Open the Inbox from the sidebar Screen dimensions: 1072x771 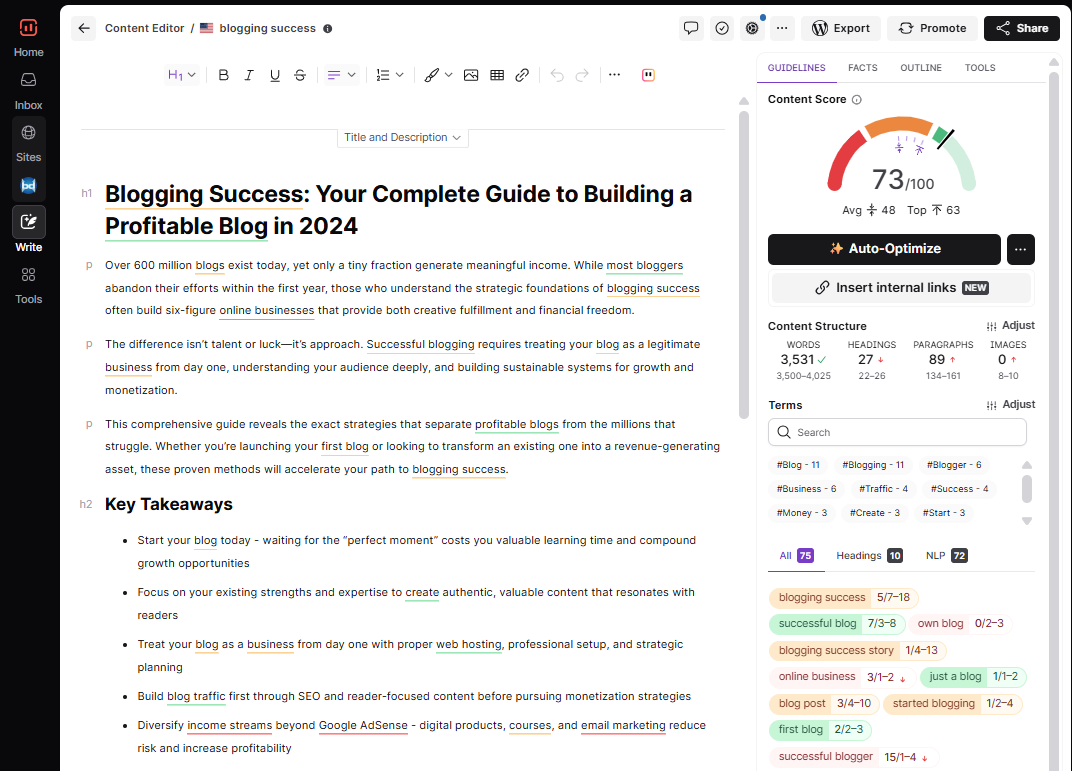point(28,88)
